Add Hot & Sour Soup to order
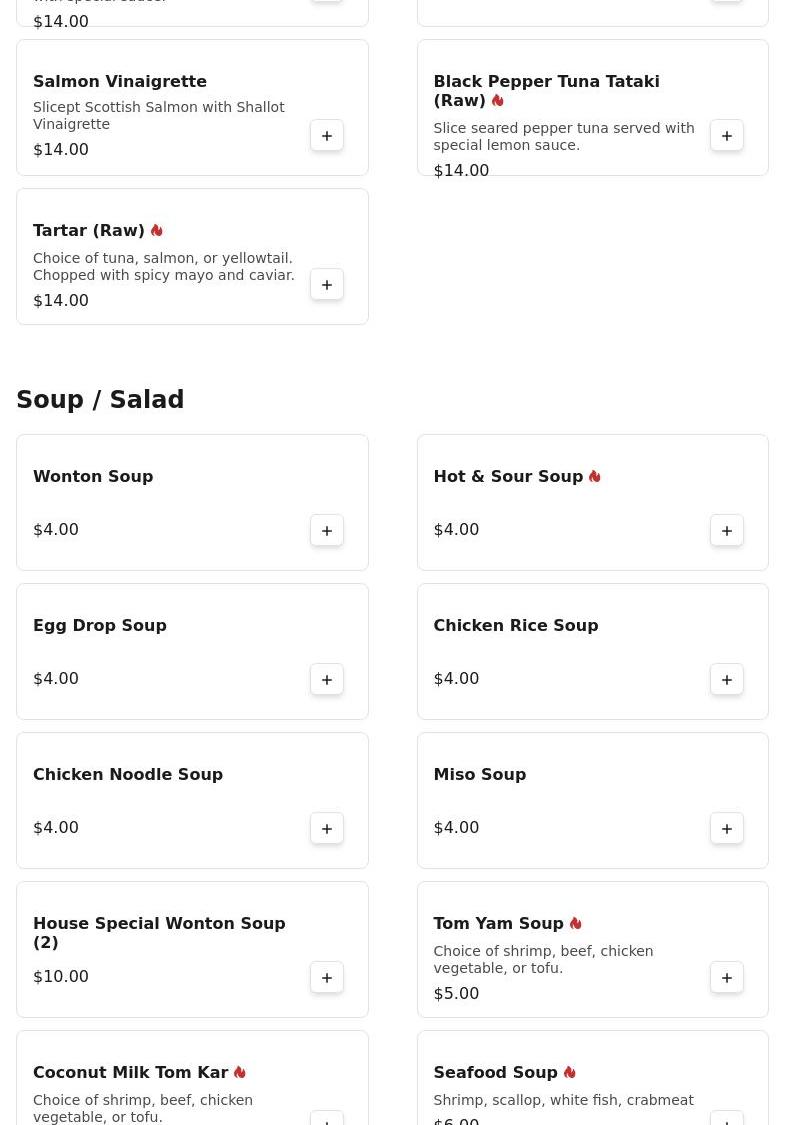Screen dimensions: 785x1125 [727, 531]
